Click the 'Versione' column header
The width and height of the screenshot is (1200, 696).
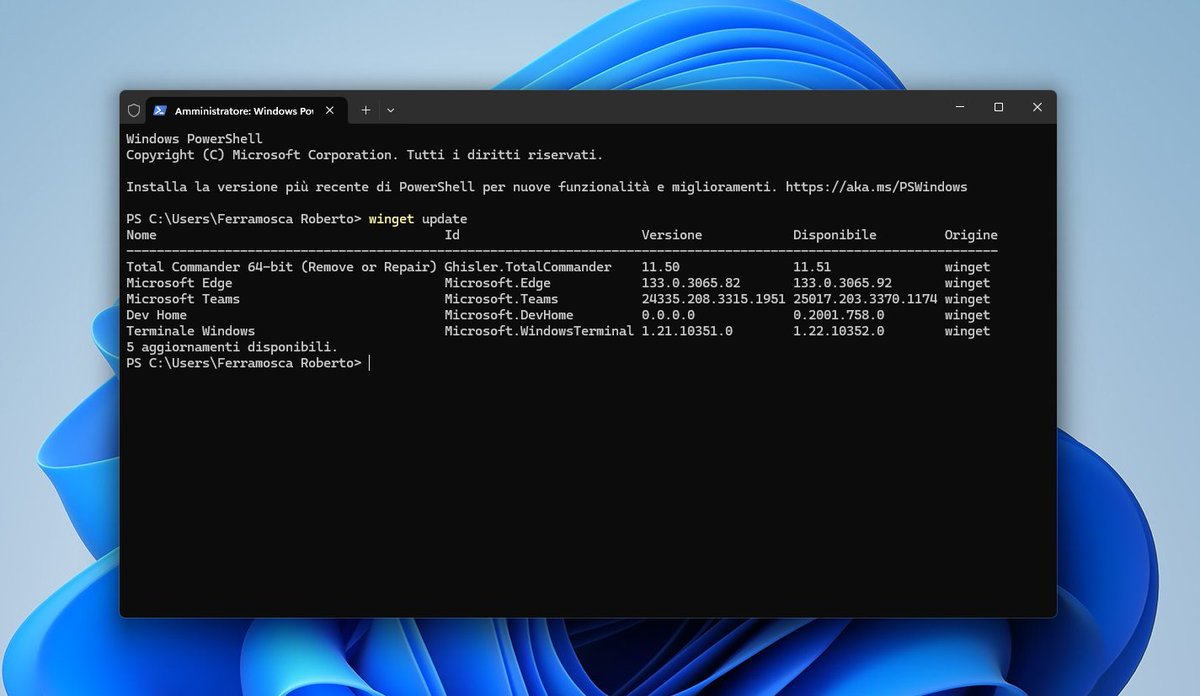tap(672, 235)
